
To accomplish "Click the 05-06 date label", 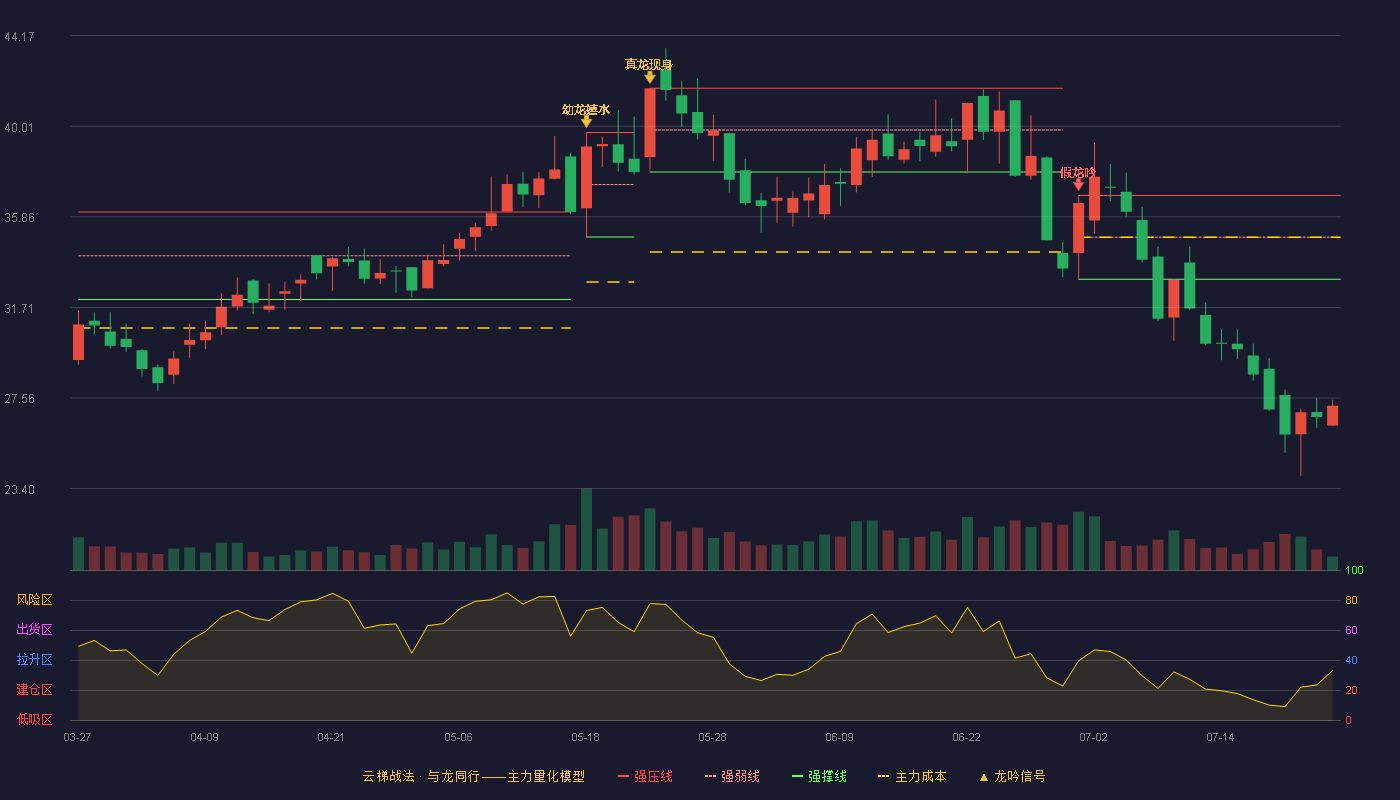I will [x=458, y=737].
